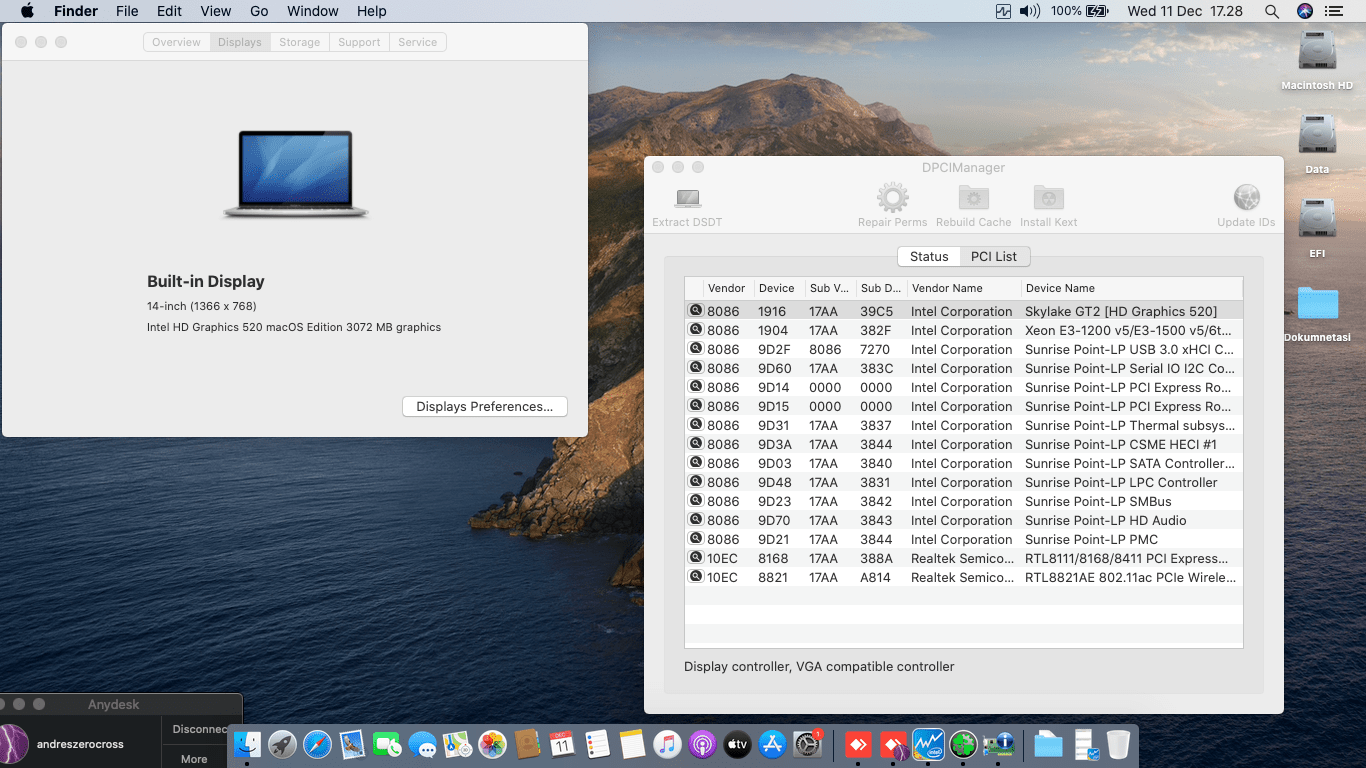Click the Update IDs globe icon
Screen dimensions: 1366x768
[x=1246, y=197]
